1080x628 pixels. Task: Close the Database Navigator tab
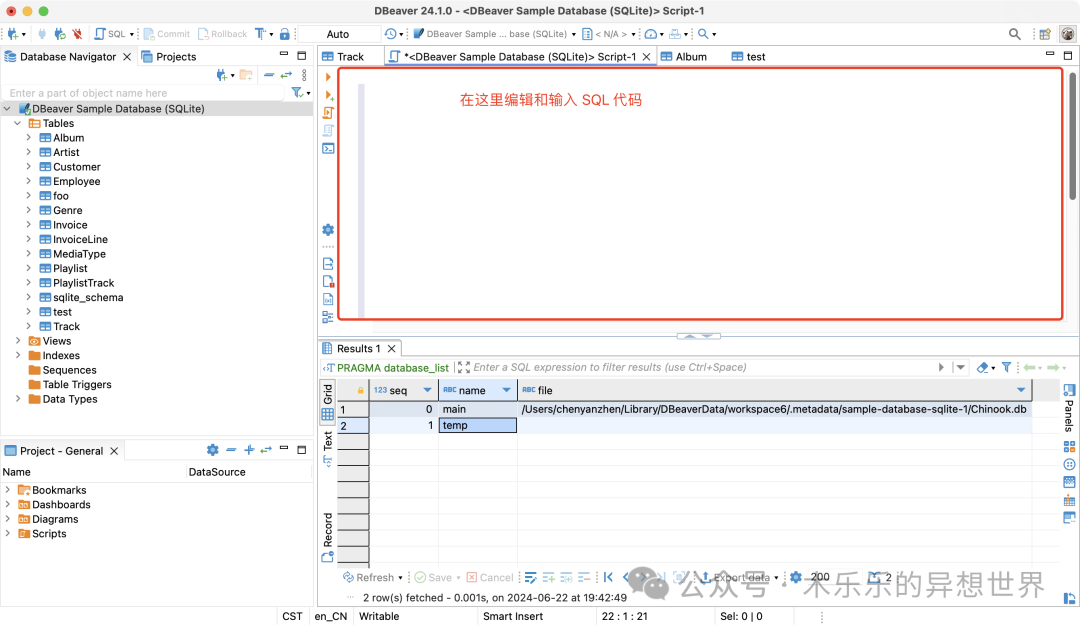coord(127,56)
